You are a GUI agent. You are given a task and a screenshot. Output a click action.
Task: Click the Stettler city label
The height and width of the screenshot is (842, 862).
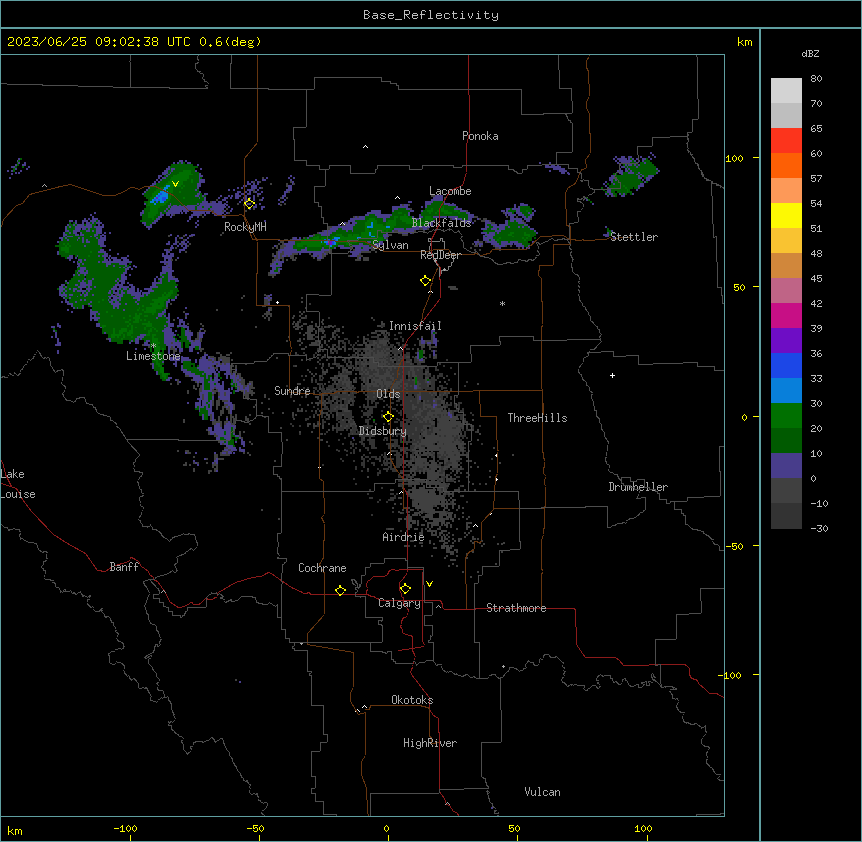(x=634, y=237)
